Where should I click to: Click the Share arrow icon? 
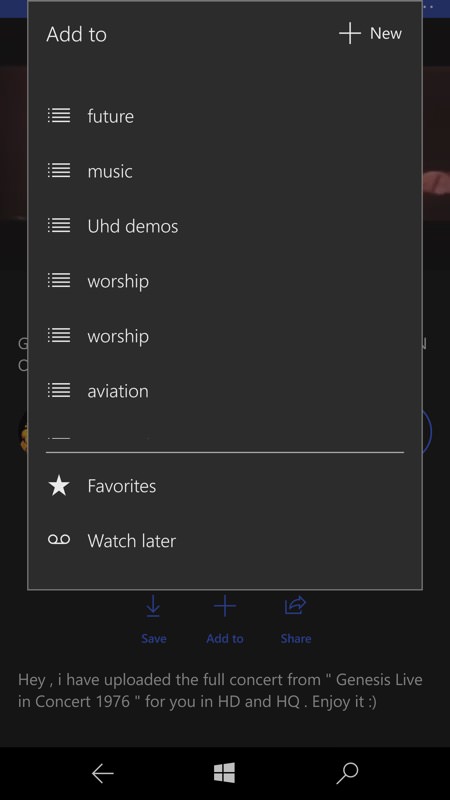(295, 606)
